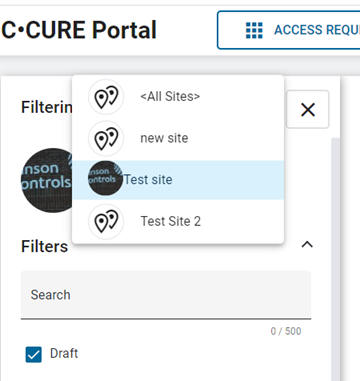Choose <All Sites> from the site list
Screen dimensions: 360x381
pos(178,97)
